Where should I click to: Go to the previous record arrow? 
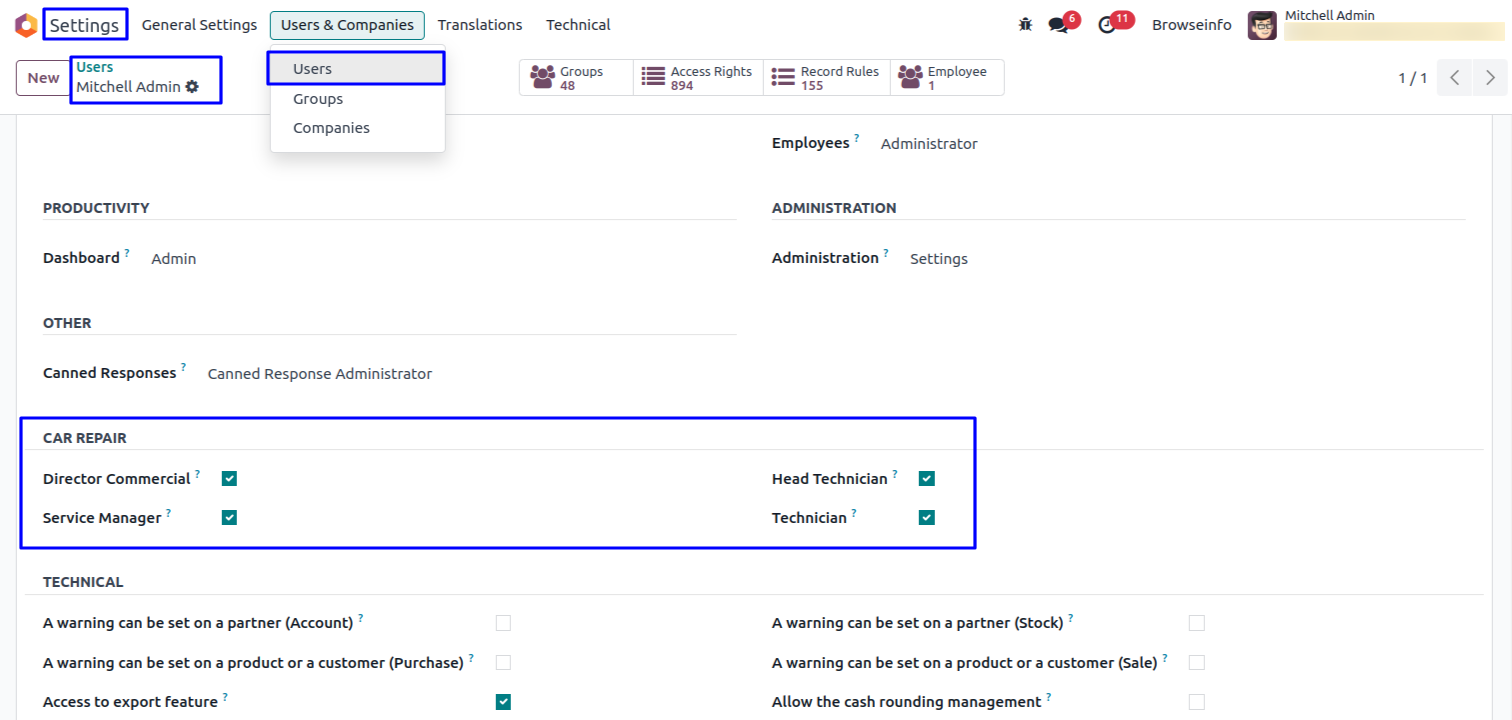click(x=1455, y=78)
